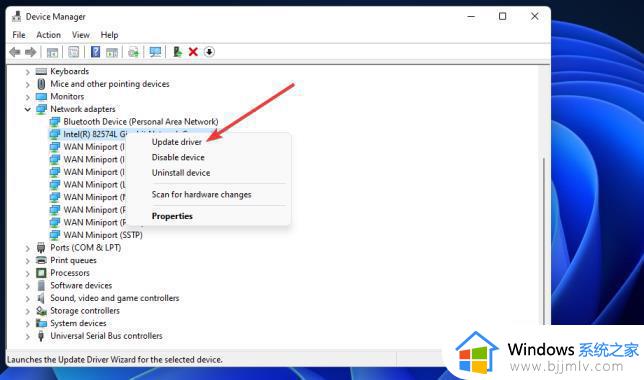This screenshot has width=644, height=380.
Task: Choose Properties from the context menu
Action: click(x=172, y=216)
